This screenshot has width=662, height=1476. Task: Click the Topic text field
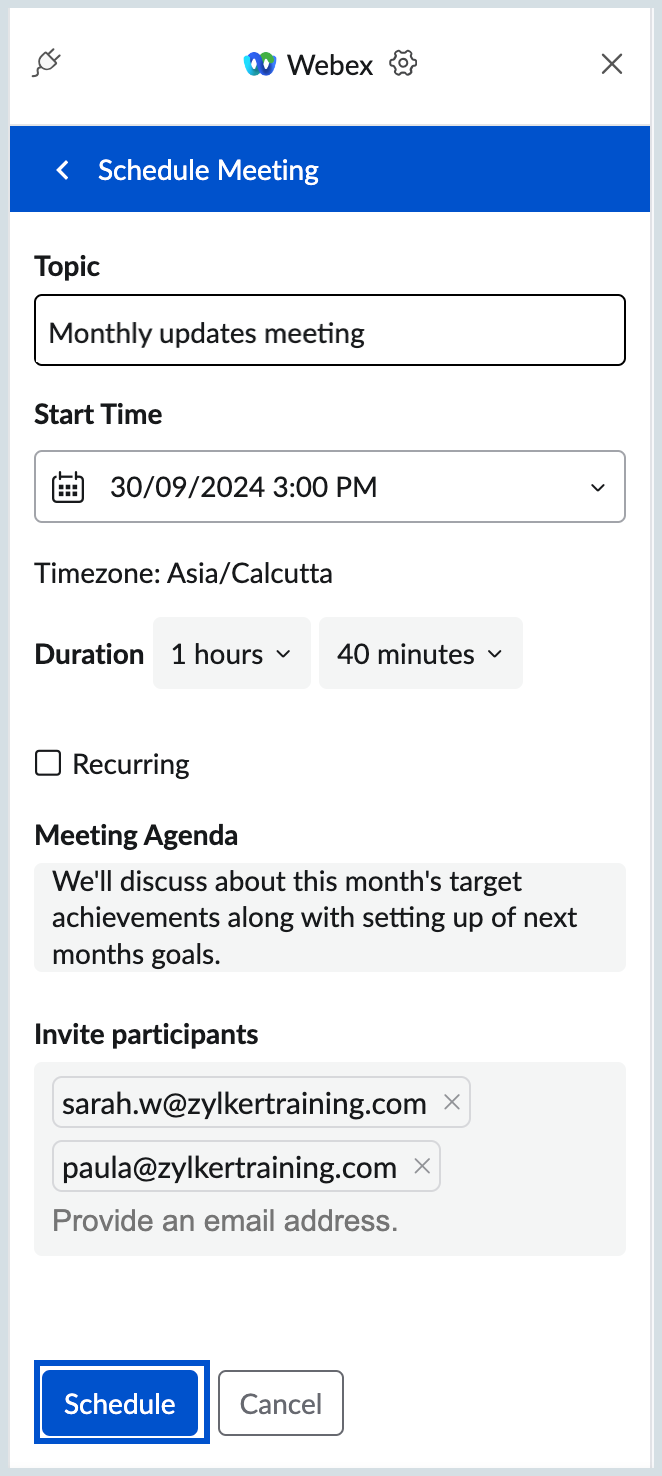coord(330,331)
